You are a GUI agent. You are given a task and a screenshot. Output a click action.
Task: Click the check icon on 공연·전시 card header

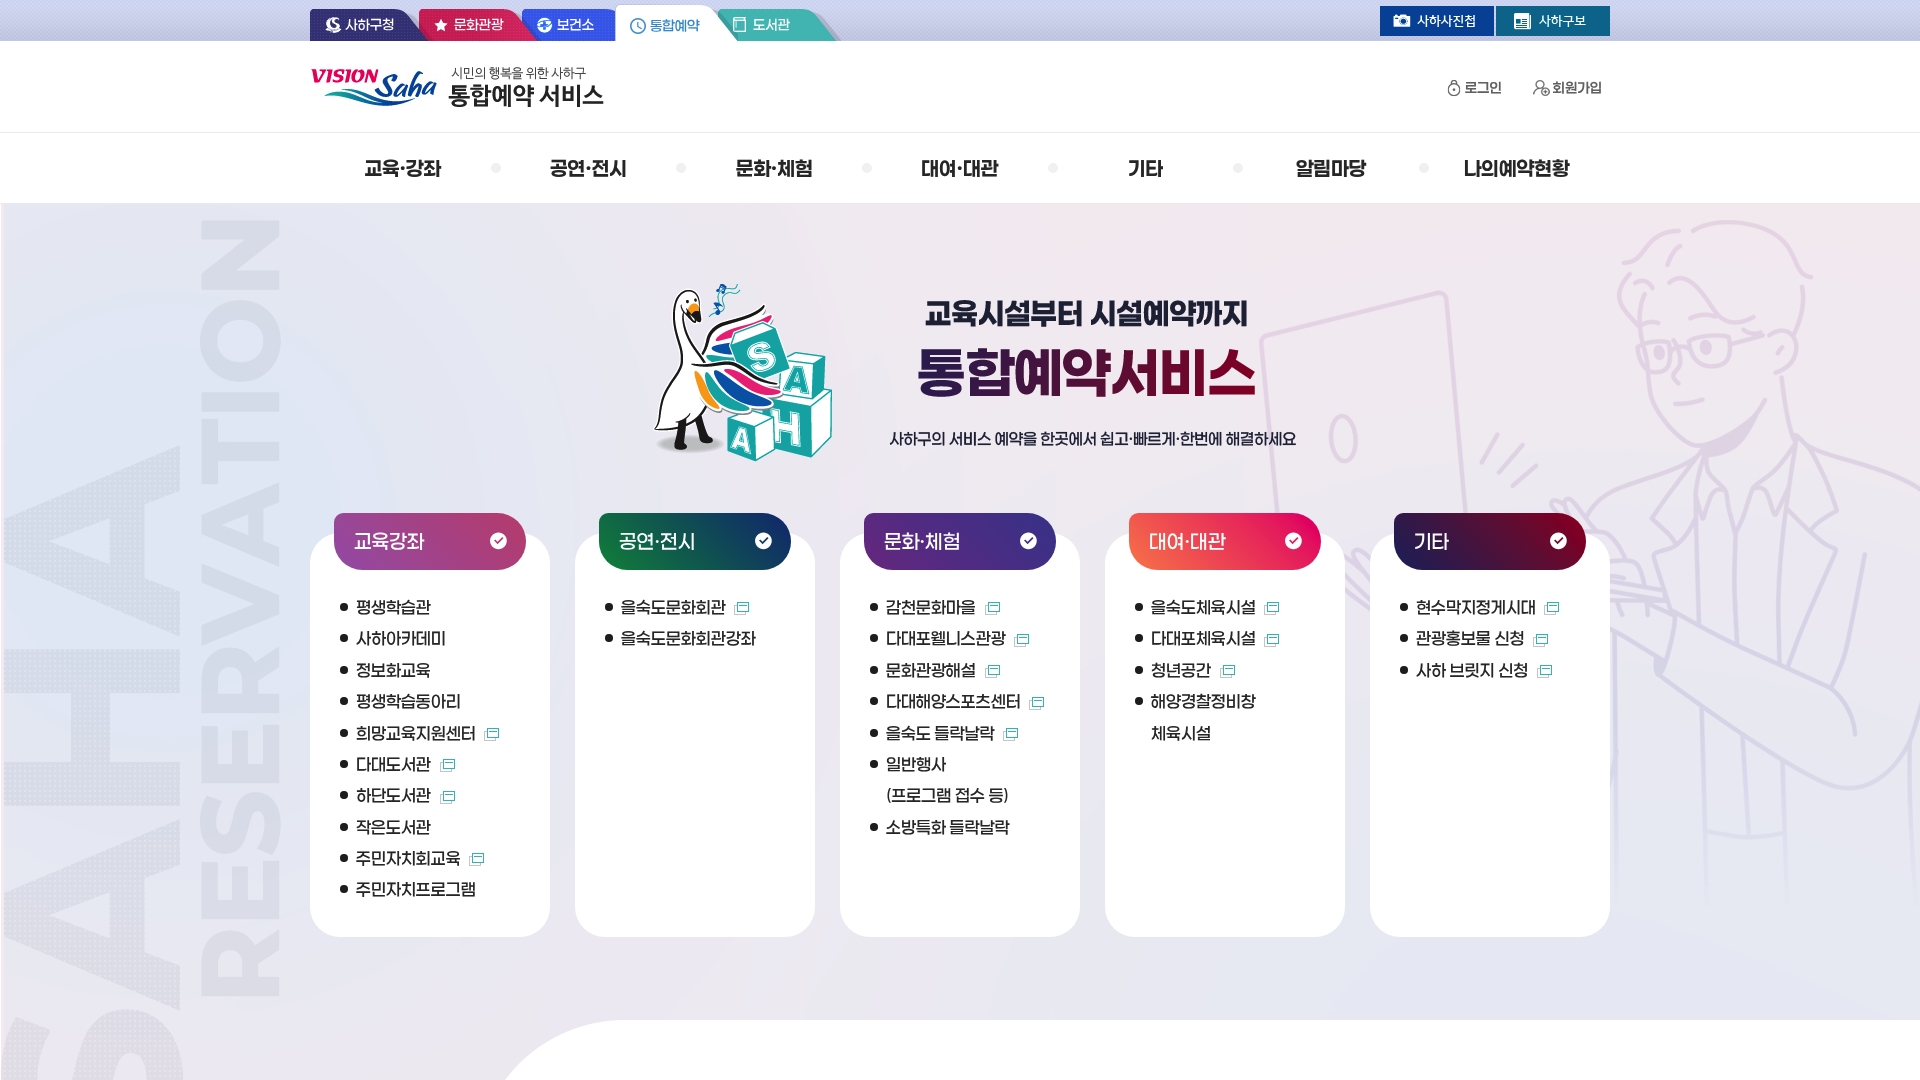(763, 541)
